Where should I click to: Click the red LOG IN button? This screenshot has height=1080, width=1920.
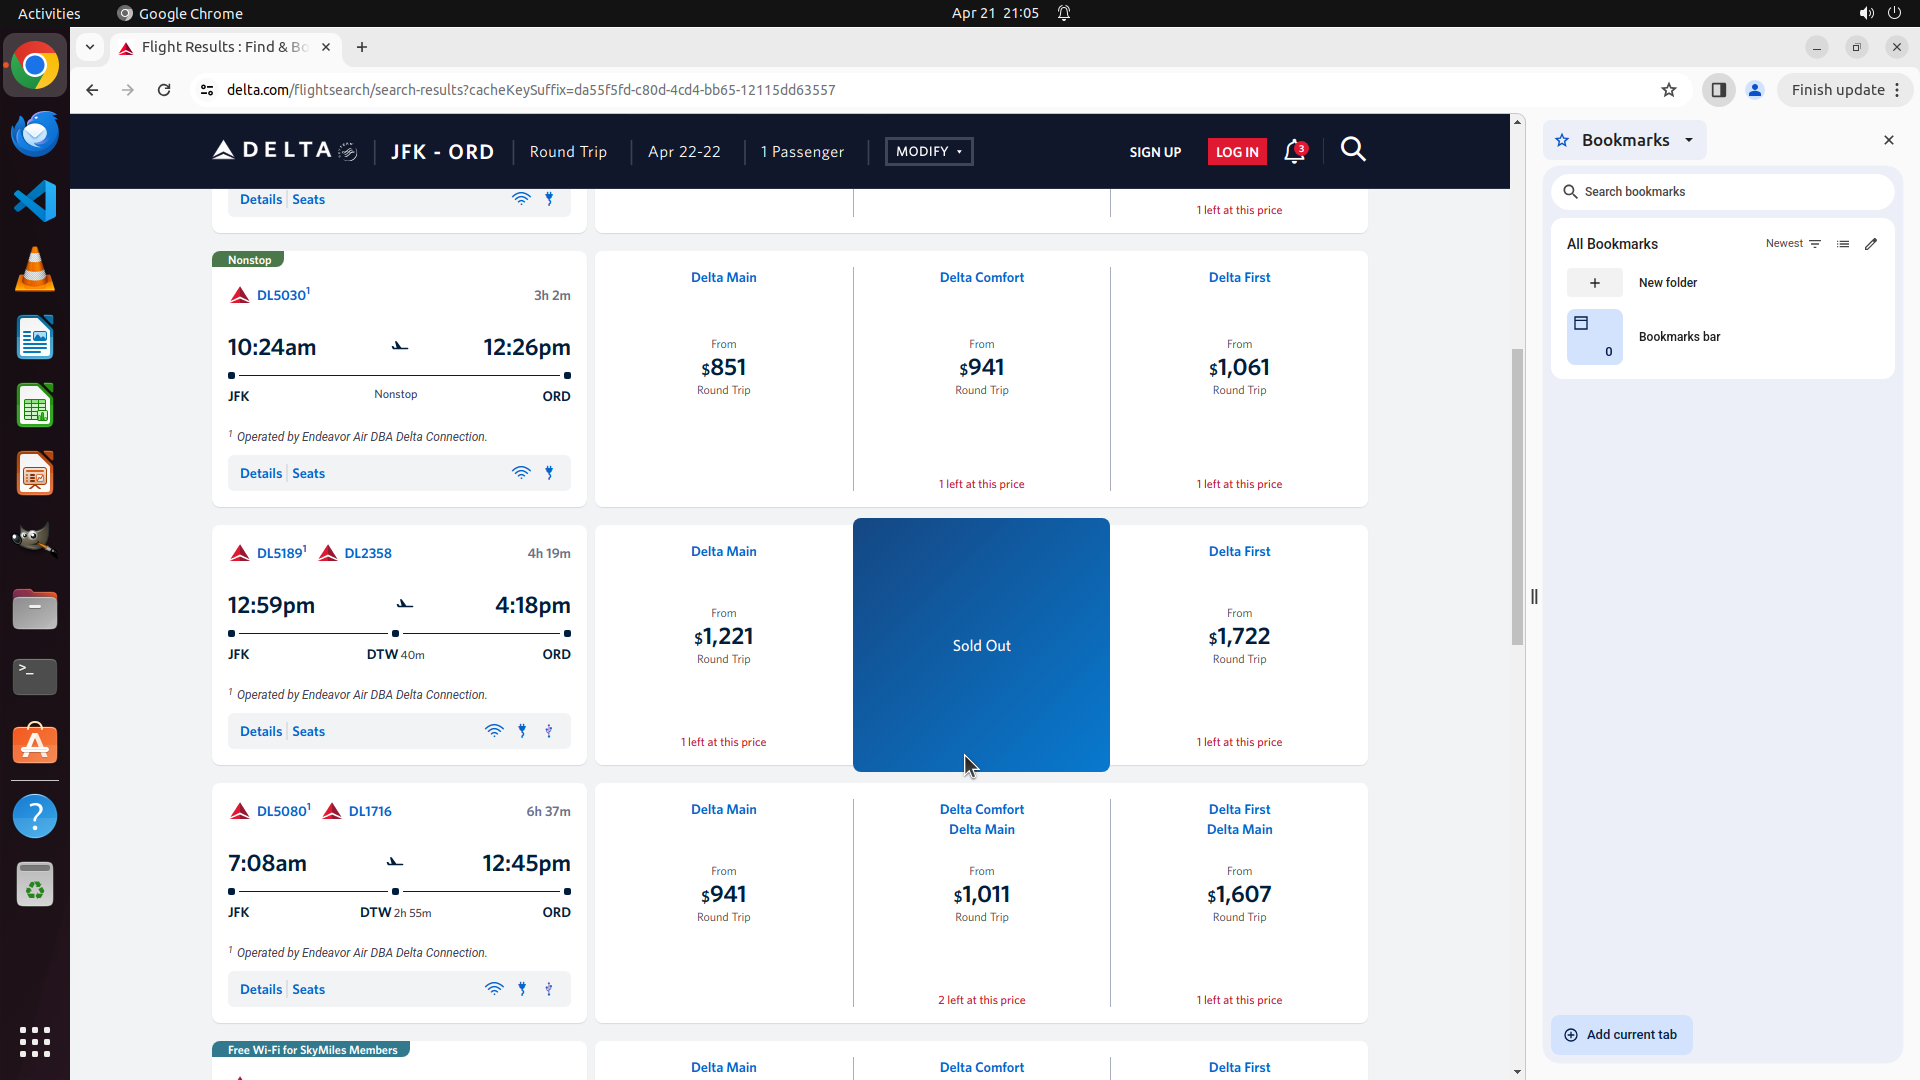pos(1237,152)
